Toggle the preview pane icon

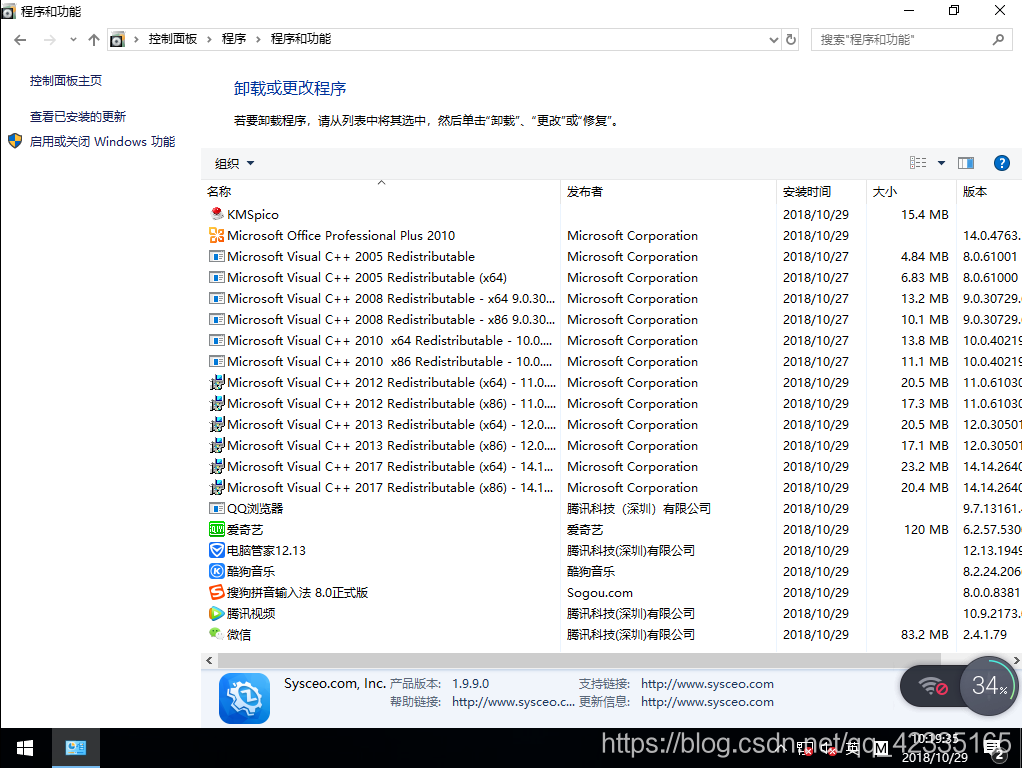click(966, 163)
